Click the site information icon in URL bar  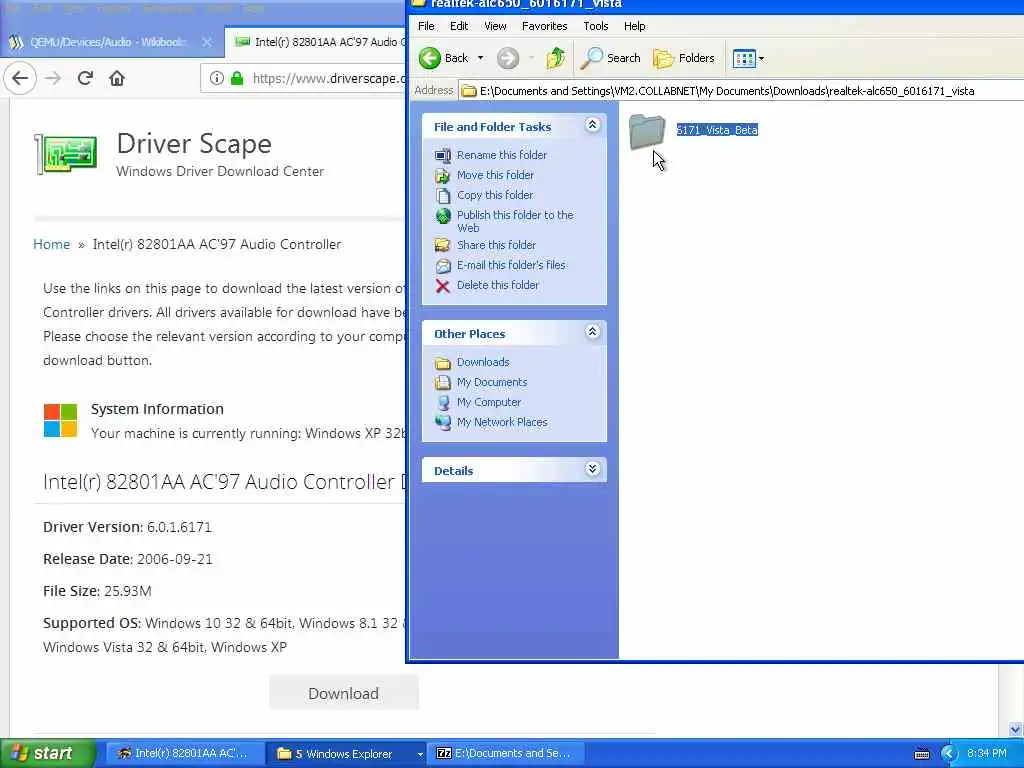coord(217,78)
